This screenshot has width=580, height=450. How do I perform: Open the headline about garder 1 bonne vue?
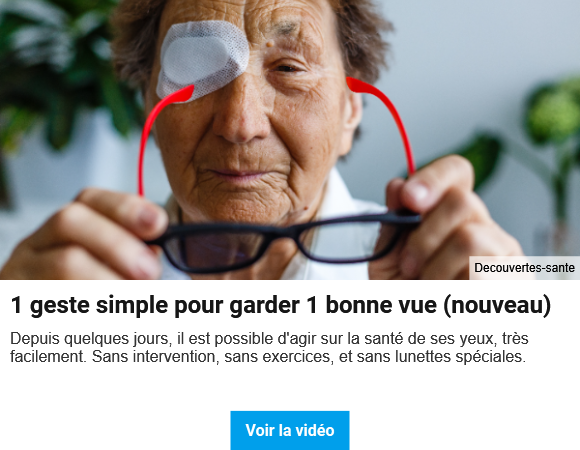coord(281,305)
